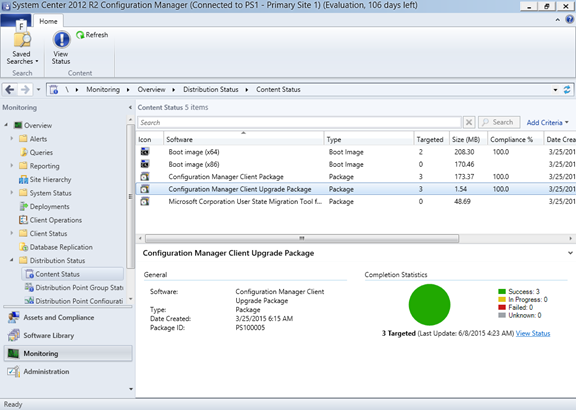Click the Queries icon in Monitoring tree
This screenshot has width=576, height=410.
pos(24,152)
